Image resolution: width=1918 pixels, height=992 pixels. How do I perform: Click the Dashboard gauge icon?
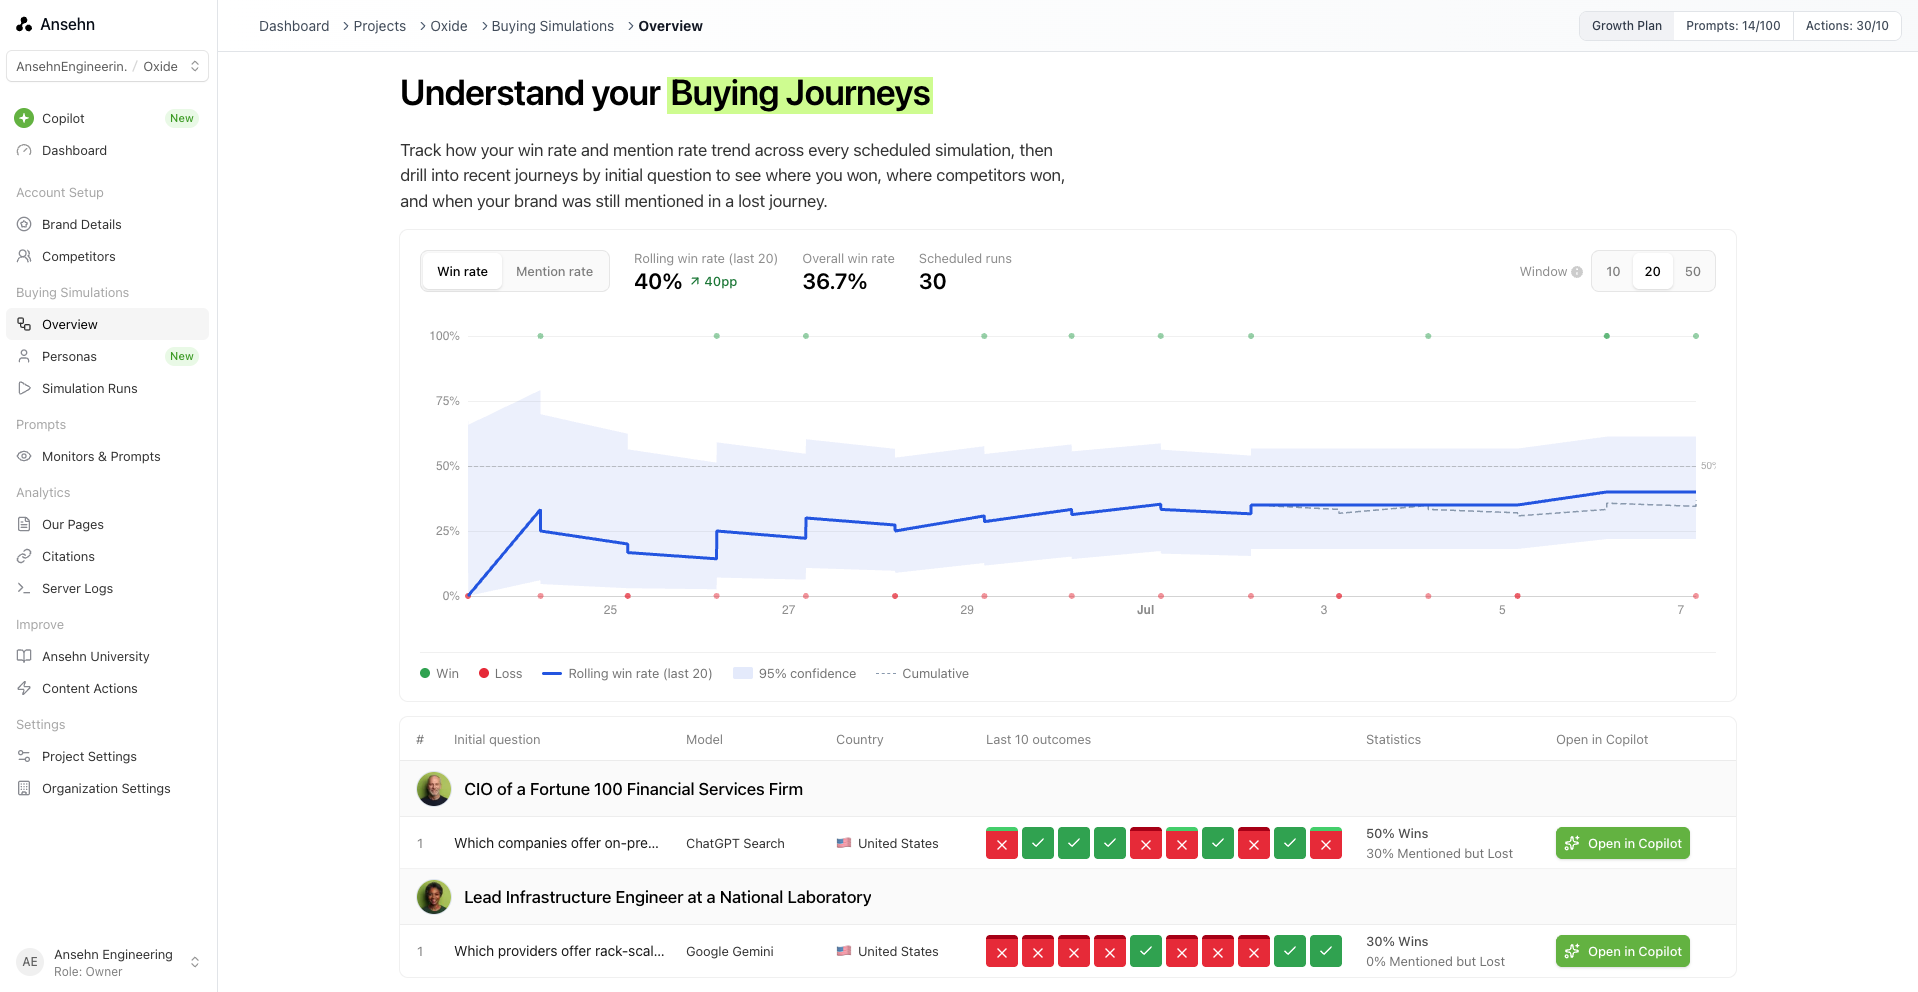point(24,150)
